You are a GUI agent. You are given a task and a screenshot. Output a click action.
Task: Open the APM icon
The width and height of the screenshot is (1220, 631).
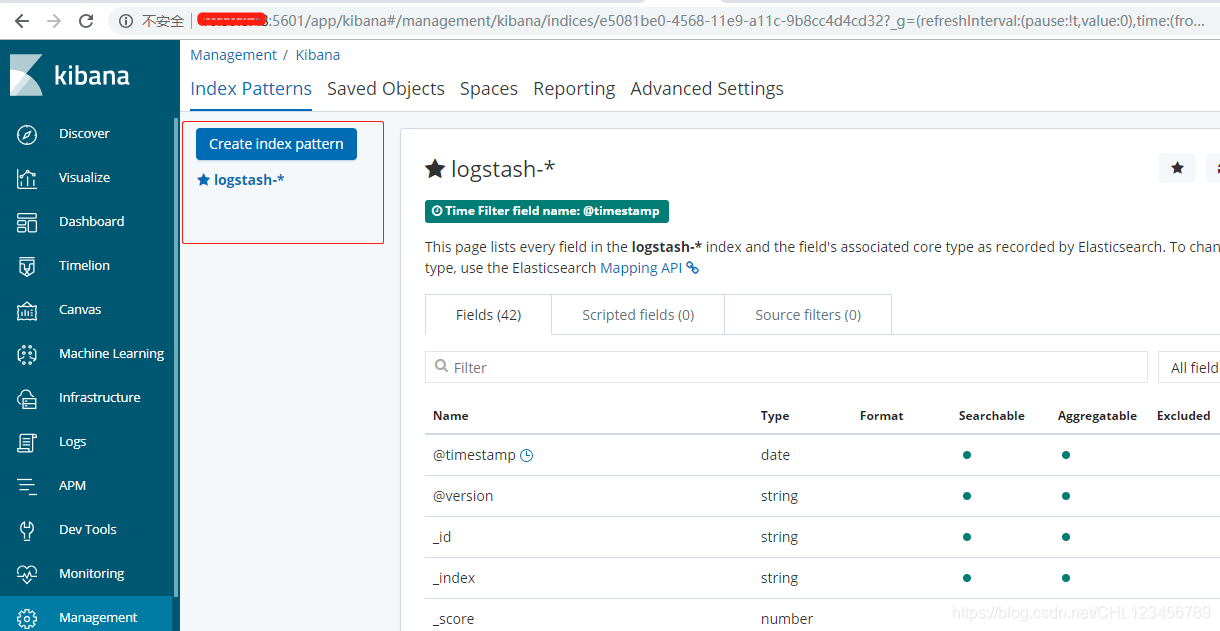coord(27,486)
